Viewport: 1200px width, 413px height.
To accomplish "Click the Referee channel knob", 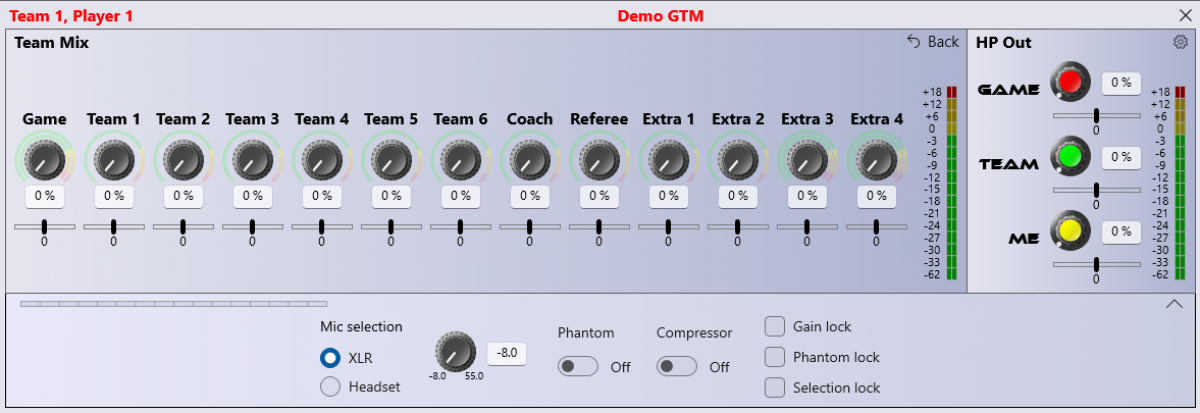I will click(599, 159).
